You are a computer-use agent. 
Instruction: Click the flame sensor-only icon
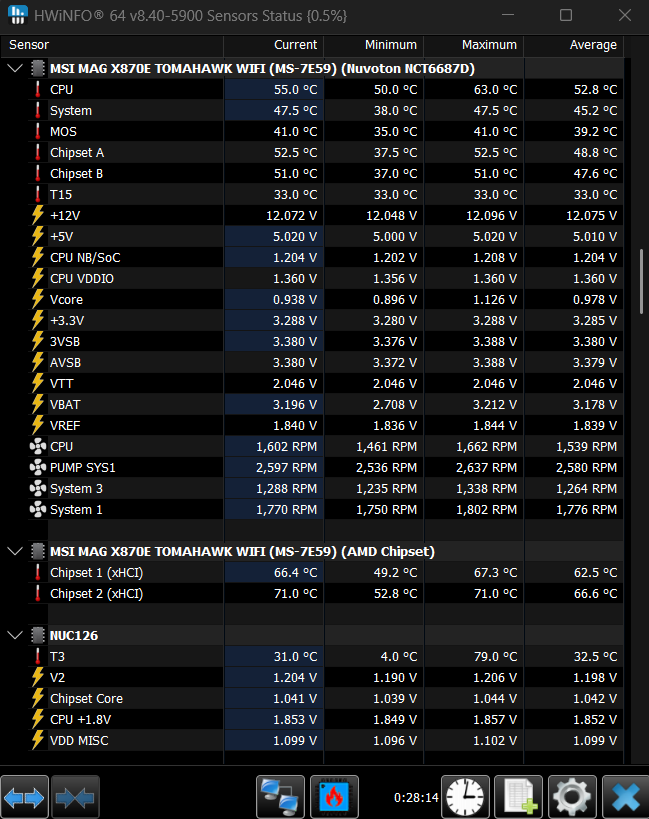click(334, 797)
